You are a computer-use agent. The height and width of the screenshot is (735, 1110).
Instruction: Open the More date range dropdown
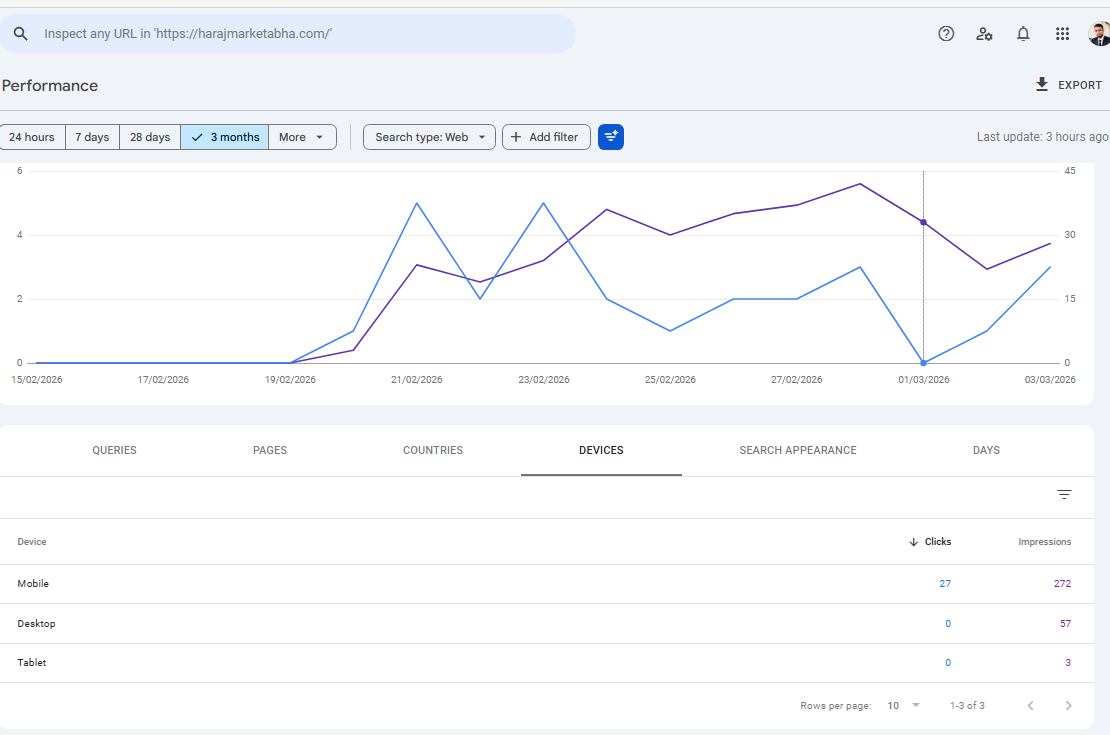click(x=302, y=137)
